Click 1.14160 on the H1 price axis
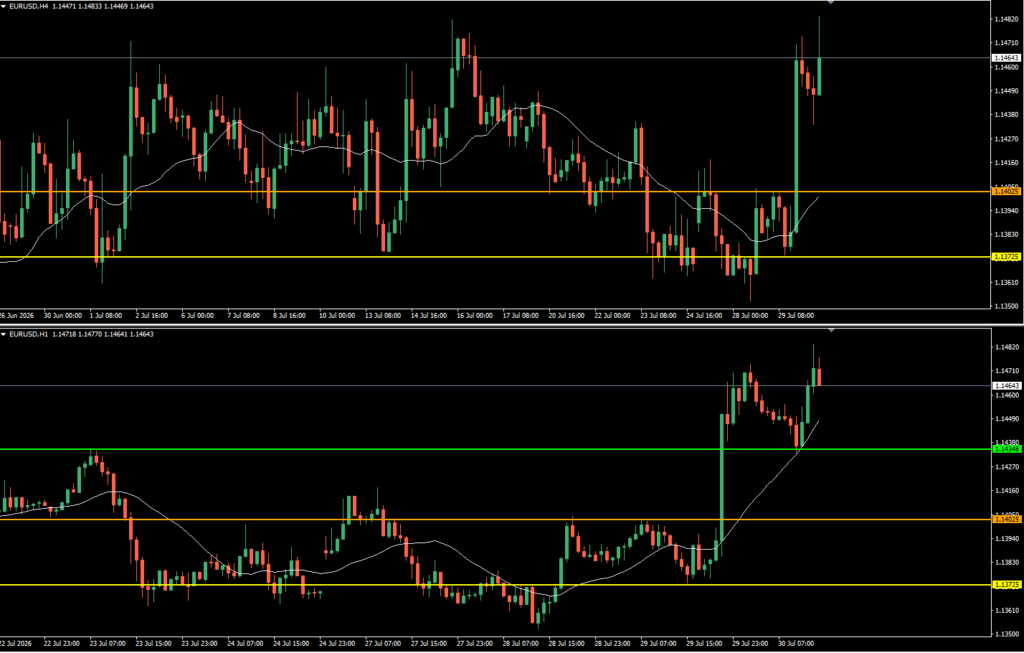The height and width of the screenshot is (653, 1024). [x=1006, y=491]
